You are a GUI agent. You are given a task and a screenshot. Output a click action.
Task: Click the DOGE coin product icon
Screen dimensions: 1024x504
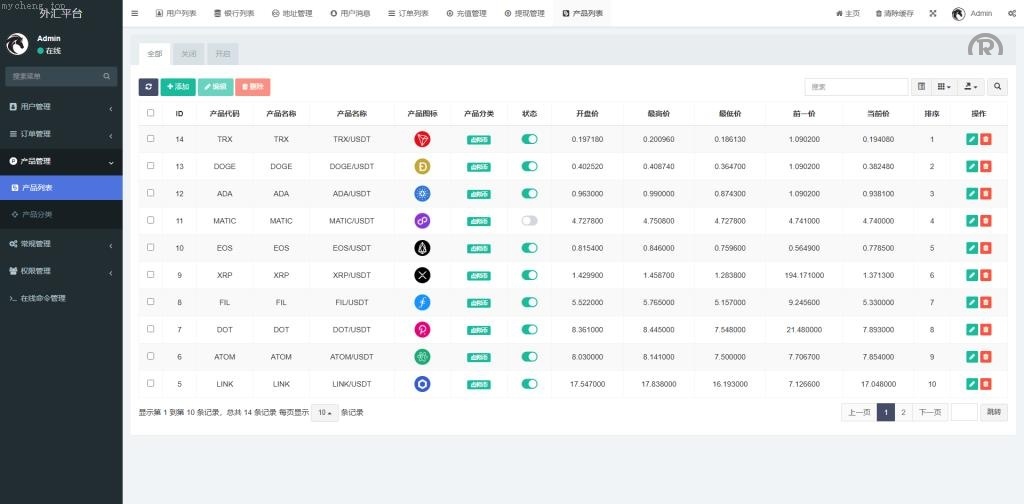pyautogui.click(x=422, y=166)
